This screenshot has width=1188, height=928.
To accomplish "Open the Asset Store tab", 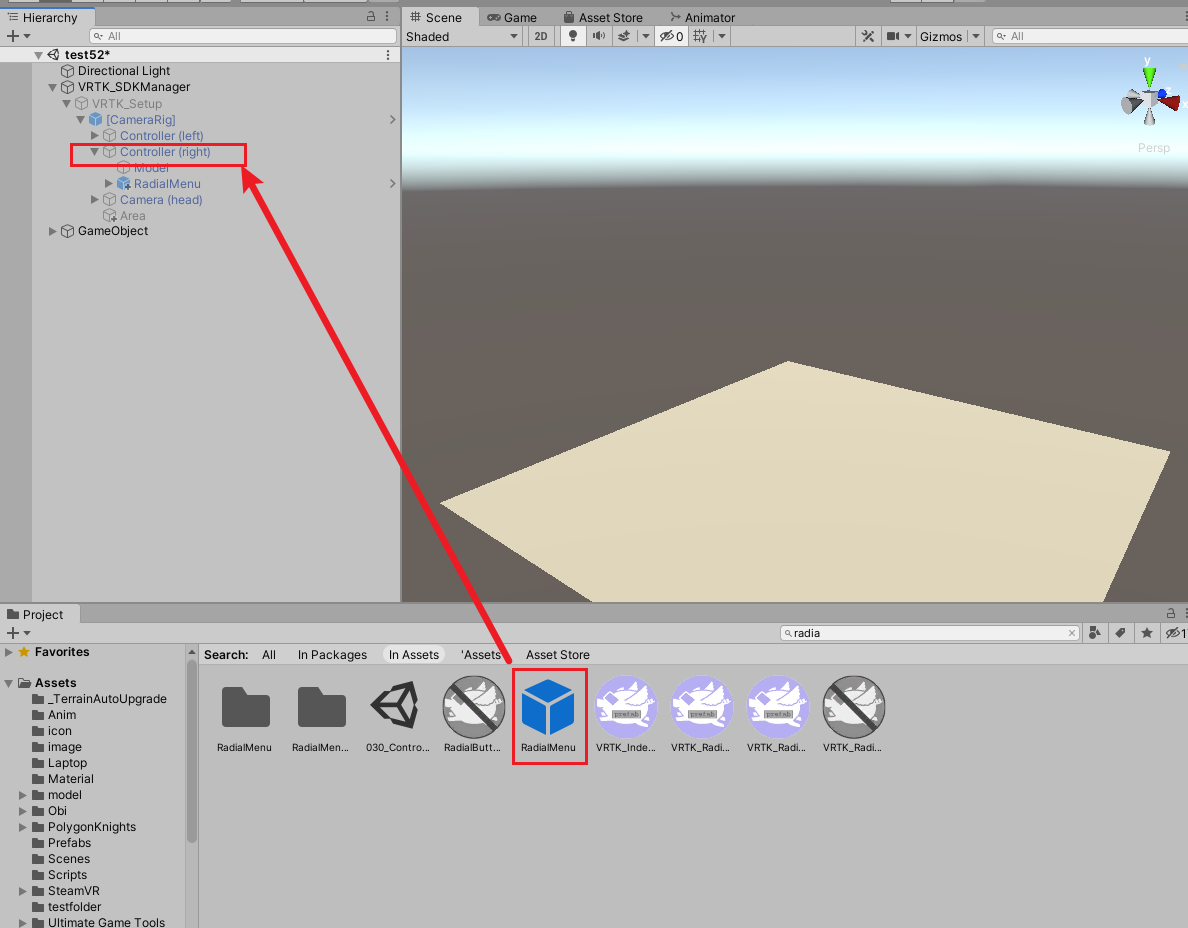I will 604,16.
